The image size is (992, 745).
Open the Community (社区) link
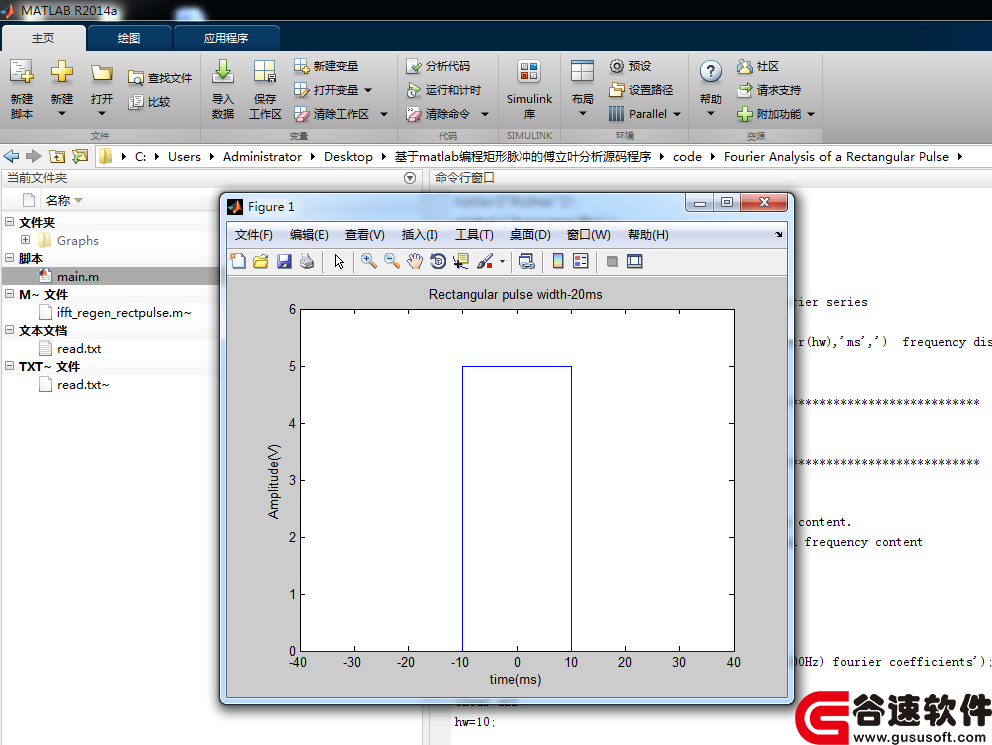click(x=757, y=66)
